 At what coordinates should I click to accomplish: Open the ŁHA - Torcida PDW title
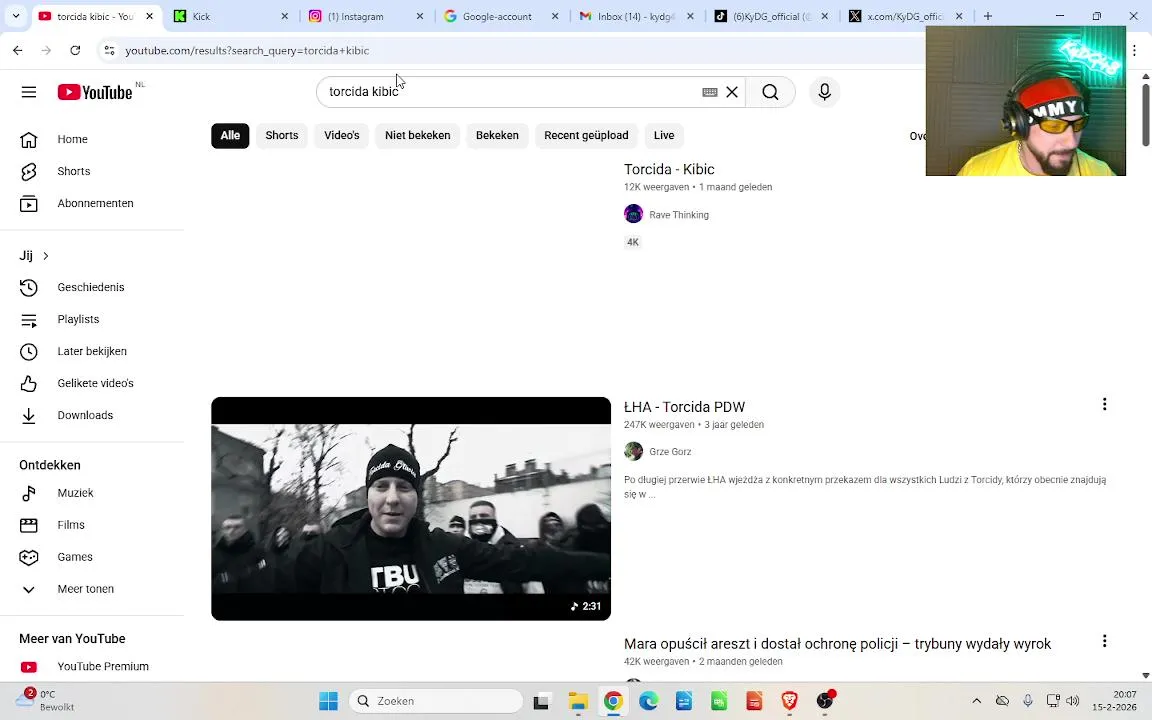pyautogui.click(x=685, y=407)
